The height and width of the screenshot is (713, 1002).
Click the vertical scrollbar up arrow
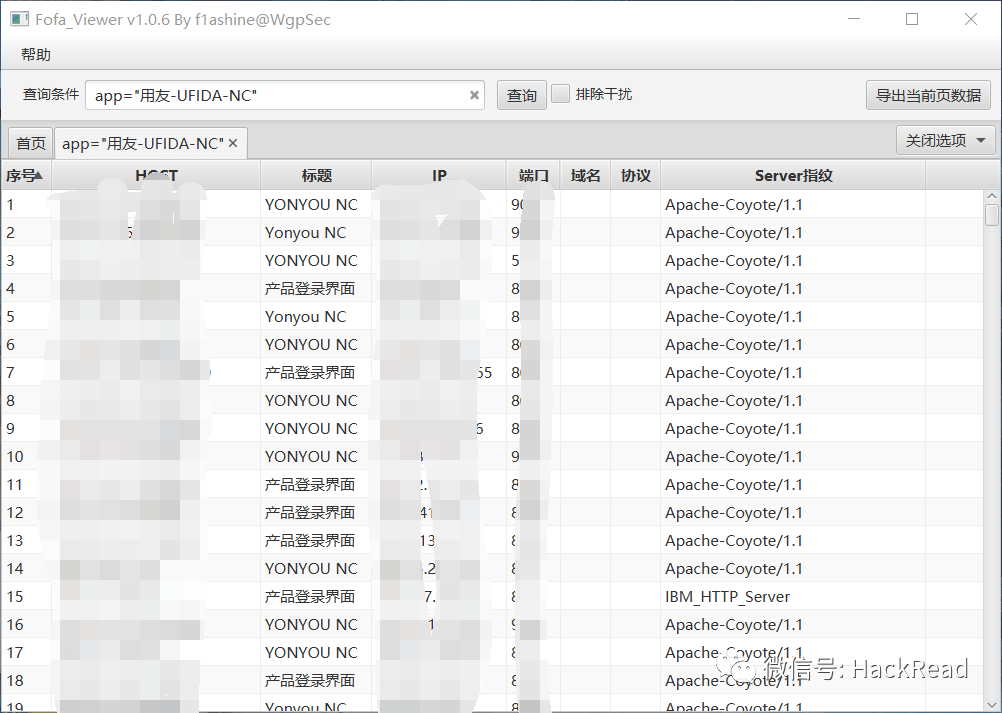pos(992,196)
